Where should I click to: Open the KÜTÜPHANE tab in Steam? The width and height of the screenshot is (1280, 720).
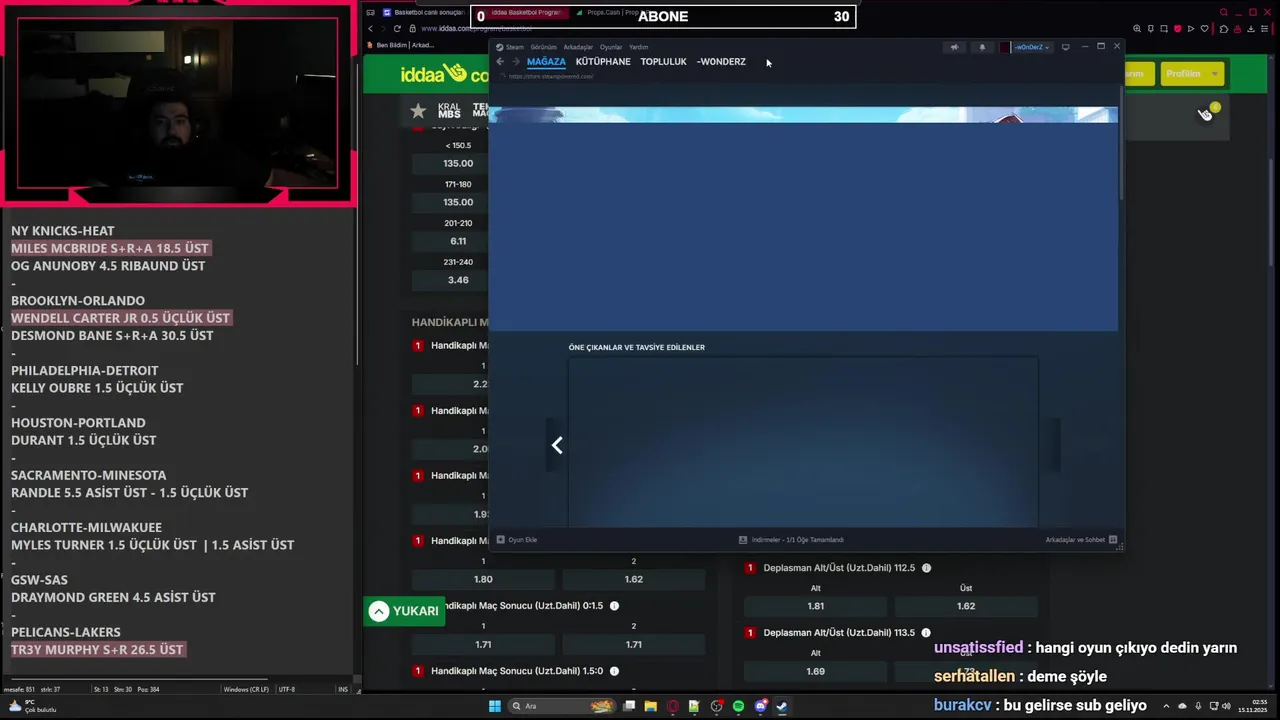coord(603,62)
